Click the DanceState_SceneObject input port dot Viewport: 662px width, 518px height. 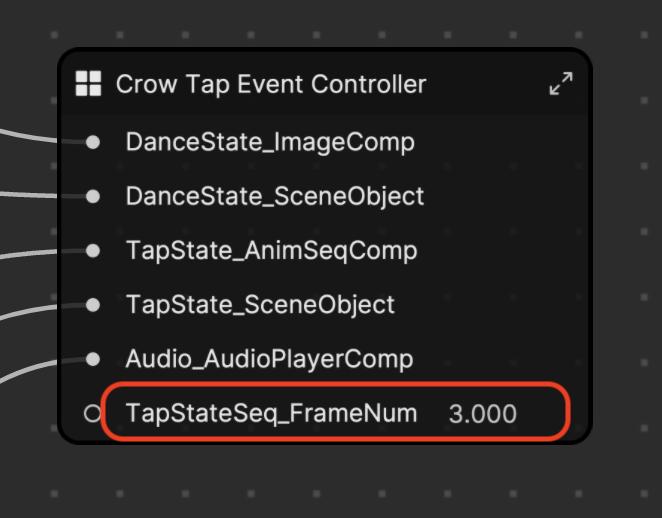tap(93, 196)
